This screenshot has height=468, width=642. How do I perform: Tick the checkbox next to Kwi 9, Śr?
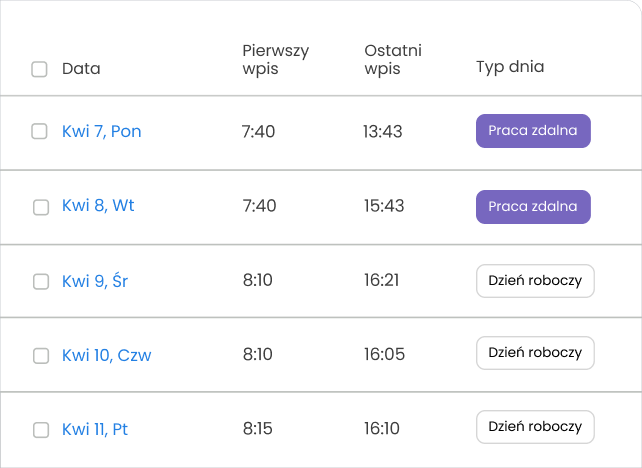coord(41,281)
